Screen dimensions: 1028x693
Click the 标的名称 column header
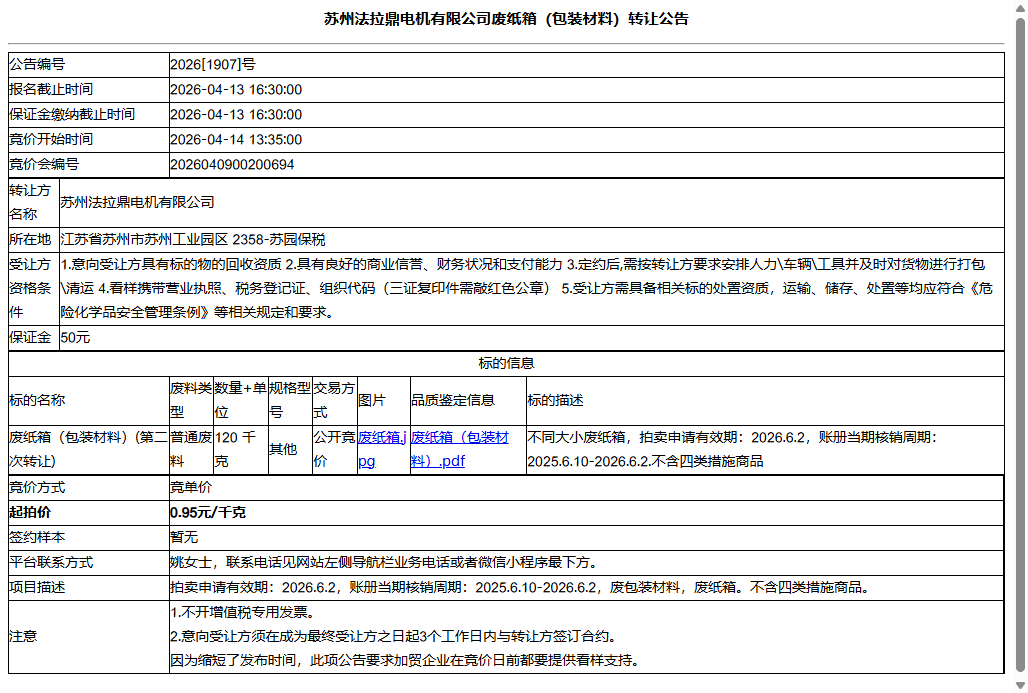(89, 401)
